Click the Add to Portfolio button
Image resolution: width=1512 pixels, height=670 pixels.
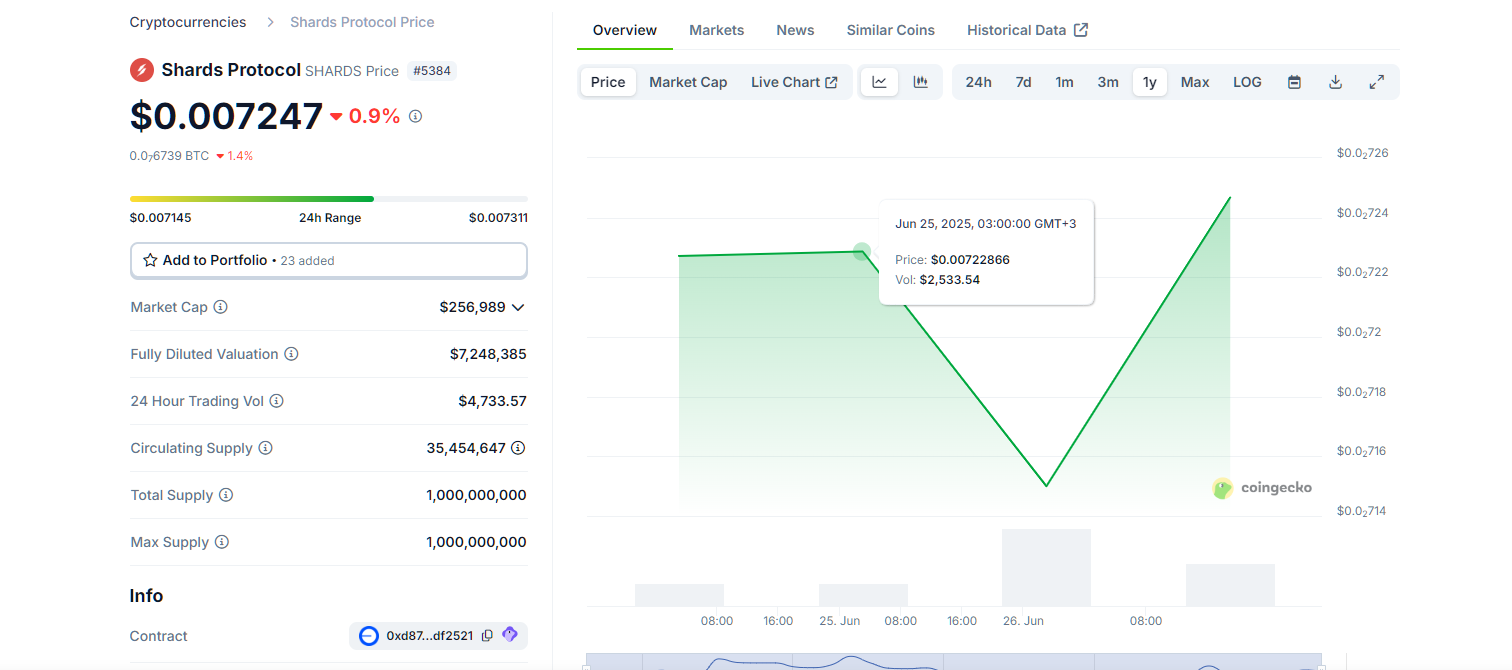point(329,260)
